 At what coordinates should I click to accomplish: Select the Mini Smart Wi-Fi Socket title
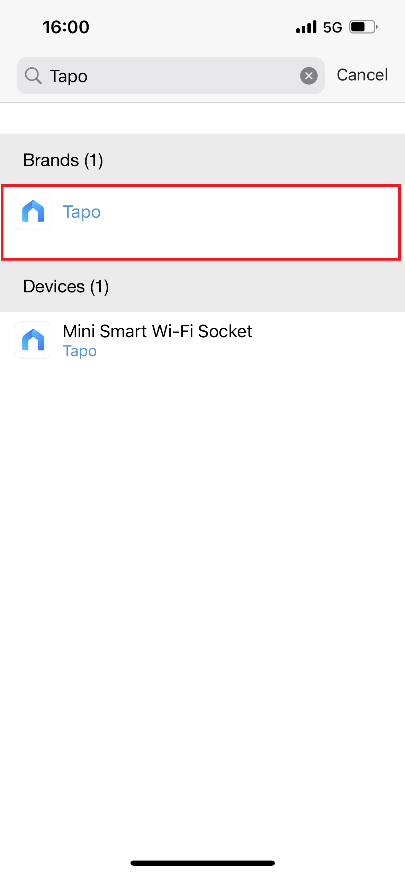point(157,331)
